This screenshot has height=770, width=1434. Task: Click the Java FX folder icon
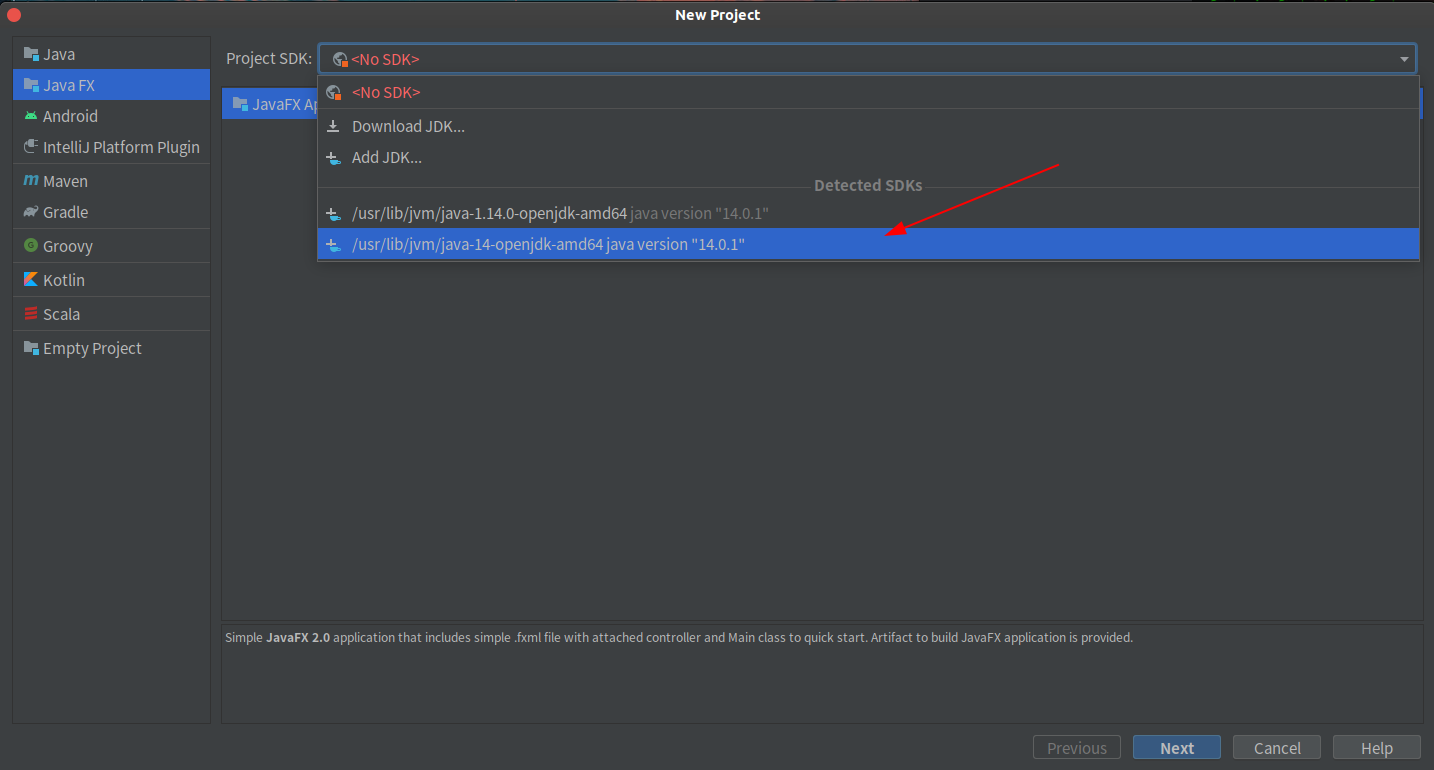click(31, 85)
